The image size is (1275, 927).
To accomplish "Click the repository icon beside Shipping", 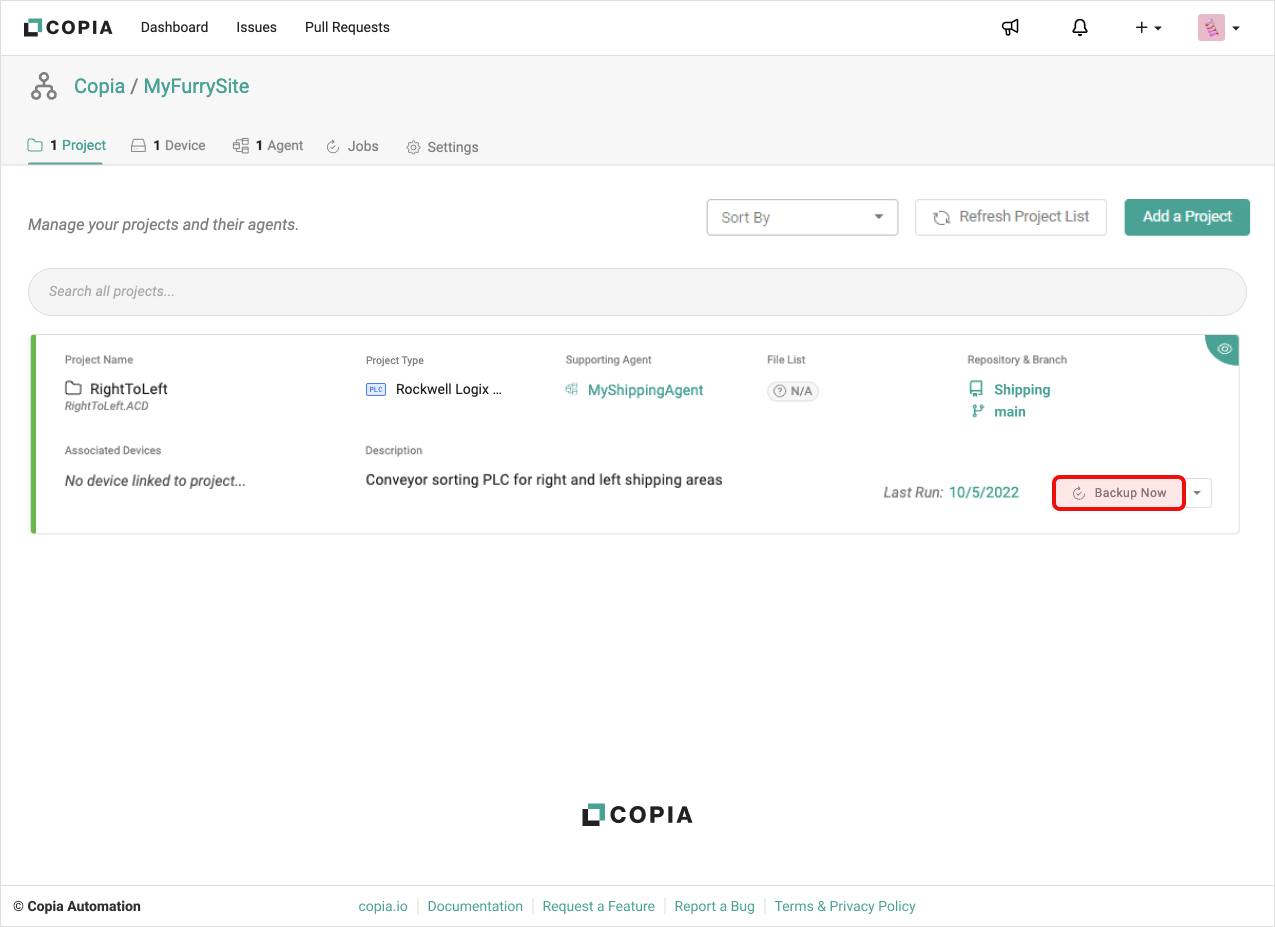I will (977, 389).
